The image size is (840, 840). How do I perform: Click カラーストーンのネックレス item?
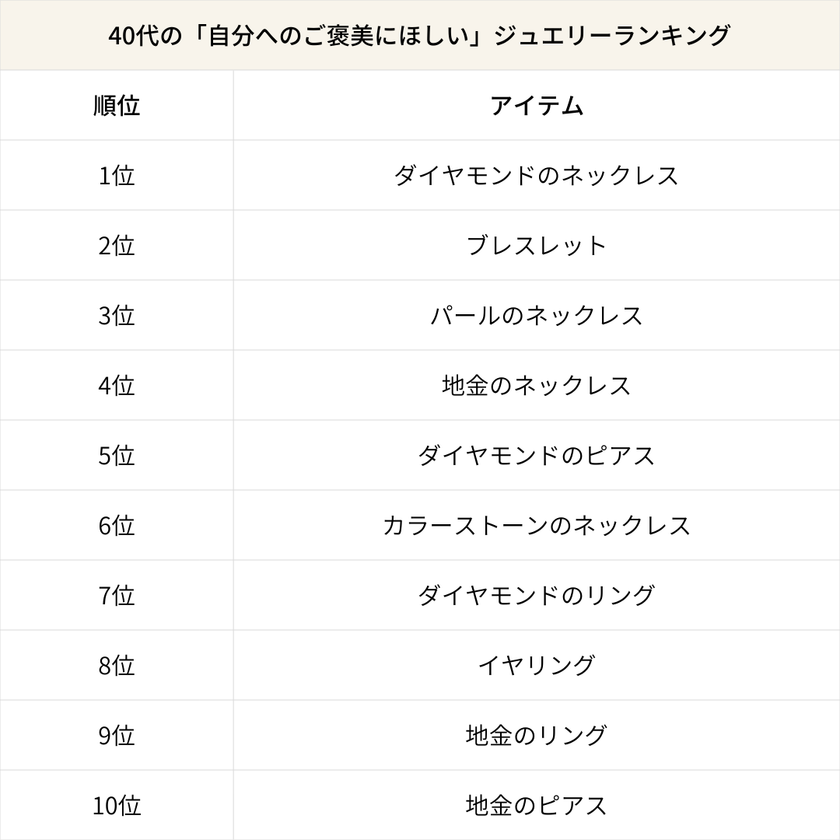coord(536,526)
